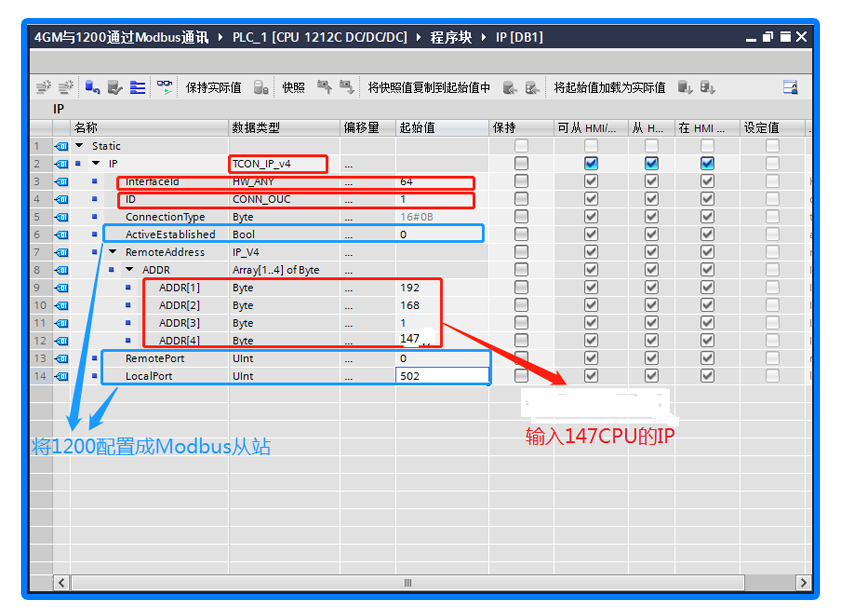Click the 起始值 column header

[442, 128]
